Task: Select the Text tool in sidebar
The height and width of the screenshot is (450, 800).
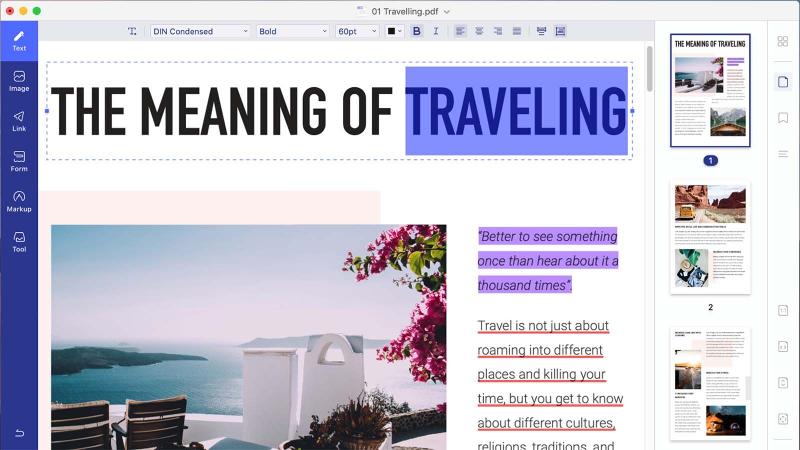Action: pyautogui.click(x=19, y=41)
